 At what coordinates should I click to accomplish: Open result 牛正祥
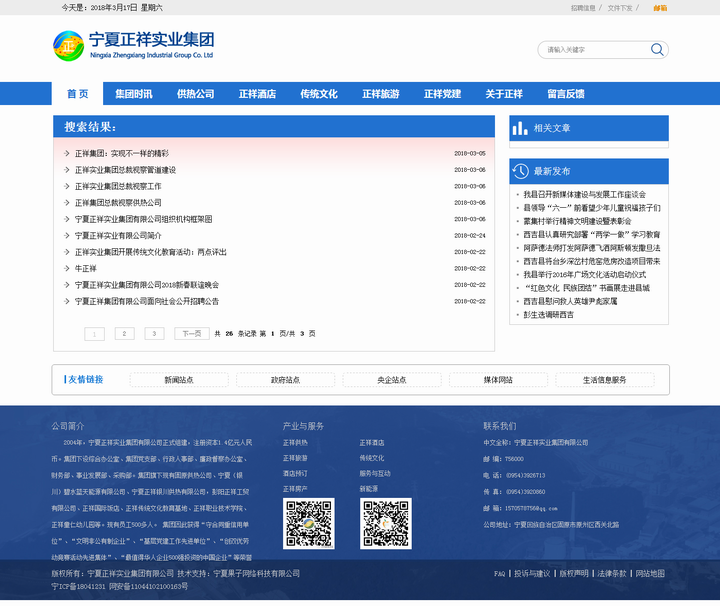pos(86,268)
